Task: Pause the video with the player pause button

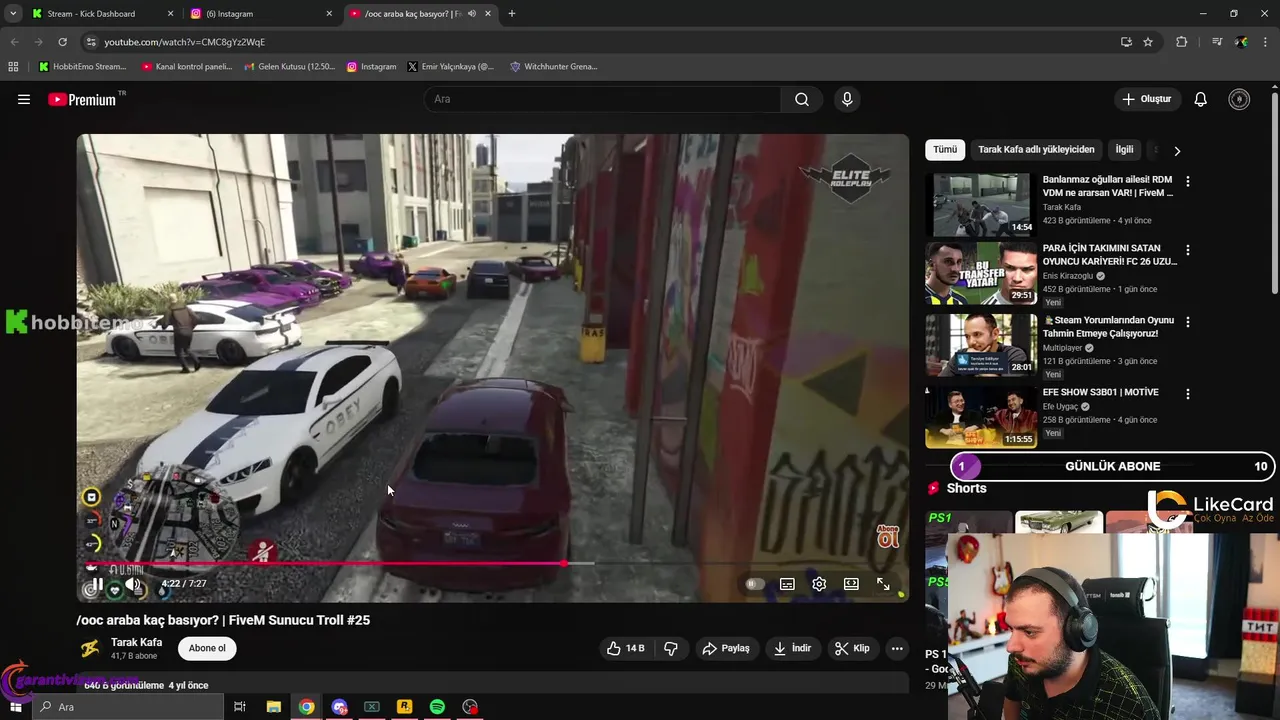Action: [x=97, y=584]
